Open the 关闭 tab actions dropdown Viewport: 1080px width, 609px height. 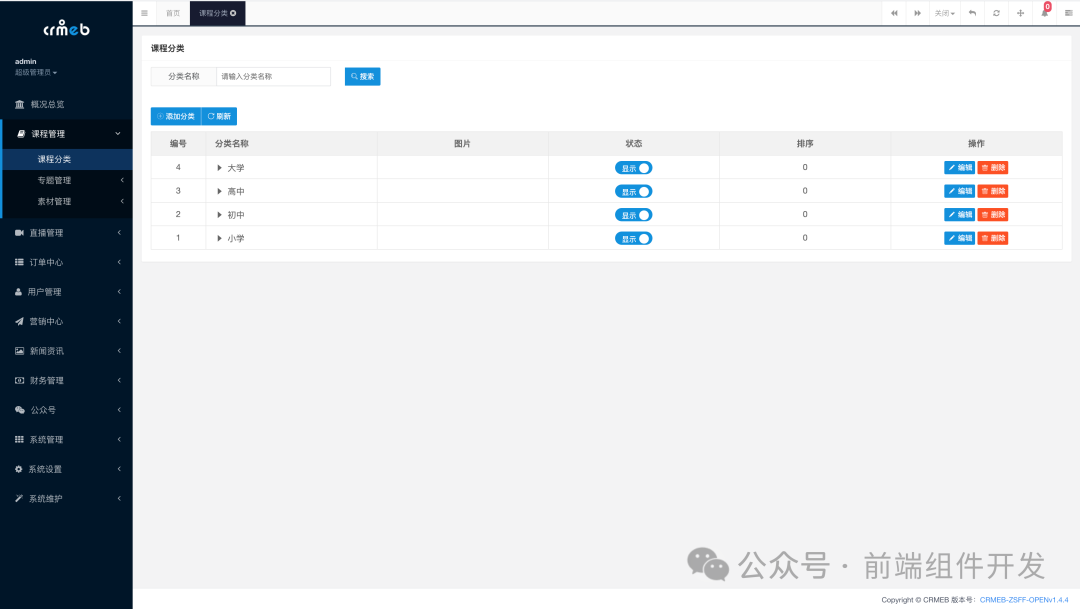944,13
